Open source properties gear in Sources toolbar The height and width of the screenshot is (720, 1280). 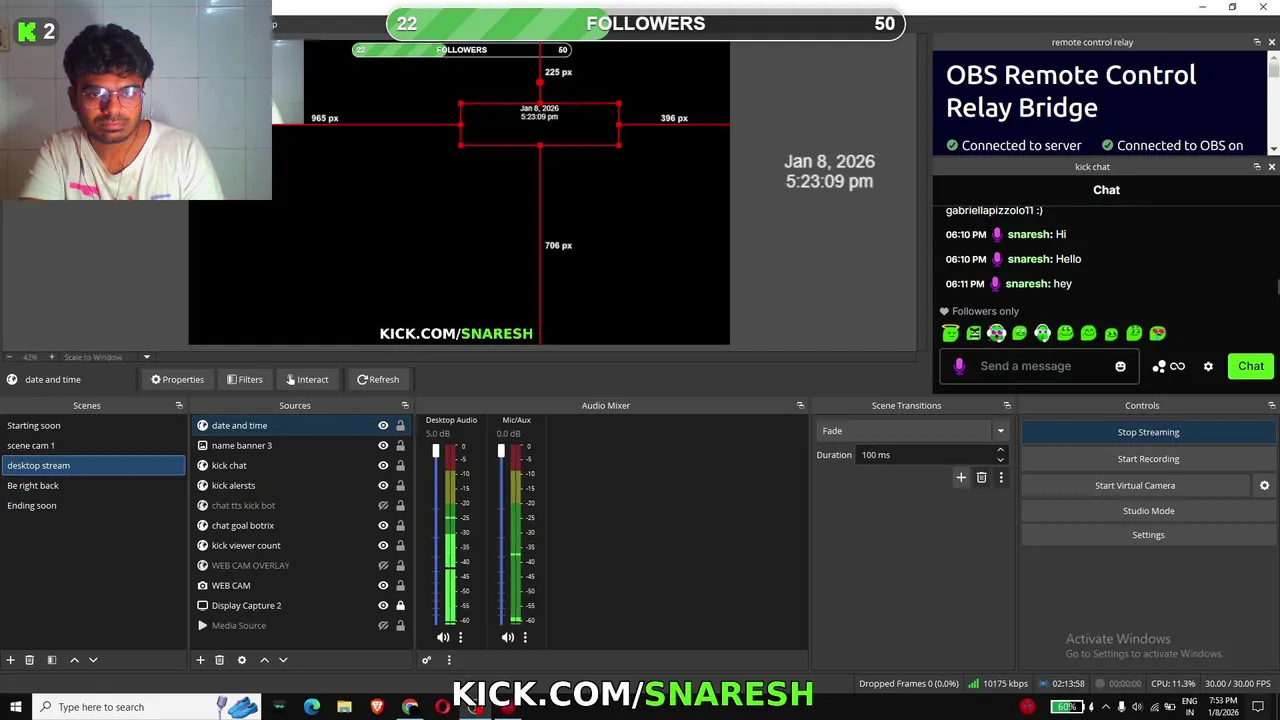(242, 660)
